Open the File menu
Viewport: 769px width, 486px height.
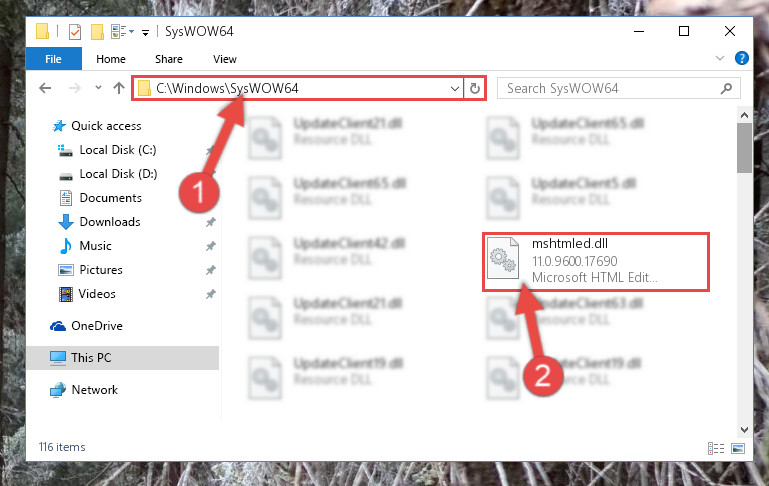[53, 59]
